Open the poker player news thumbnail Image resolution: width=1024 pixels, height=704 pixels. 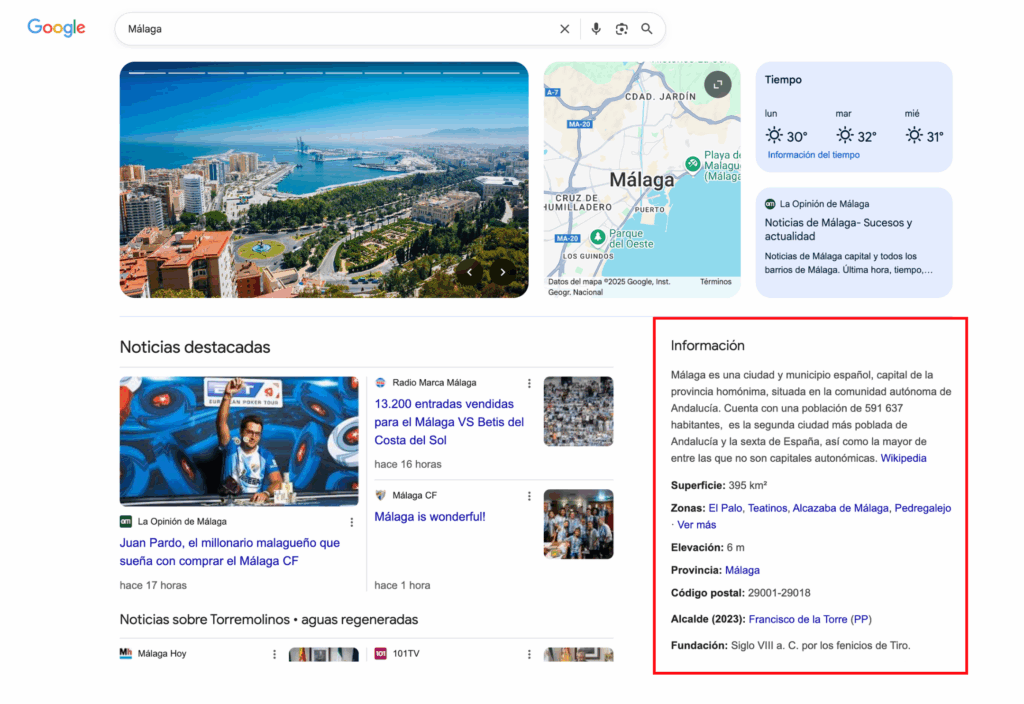(239, 441)
